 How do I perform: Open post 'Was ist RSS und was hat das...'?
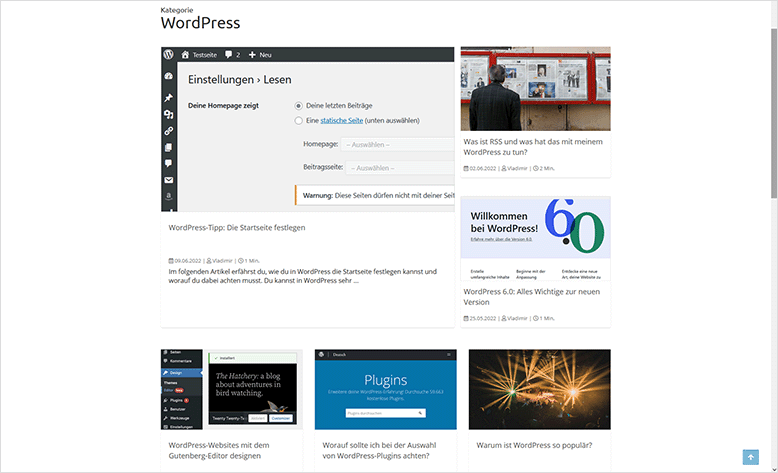coord(533,147)
